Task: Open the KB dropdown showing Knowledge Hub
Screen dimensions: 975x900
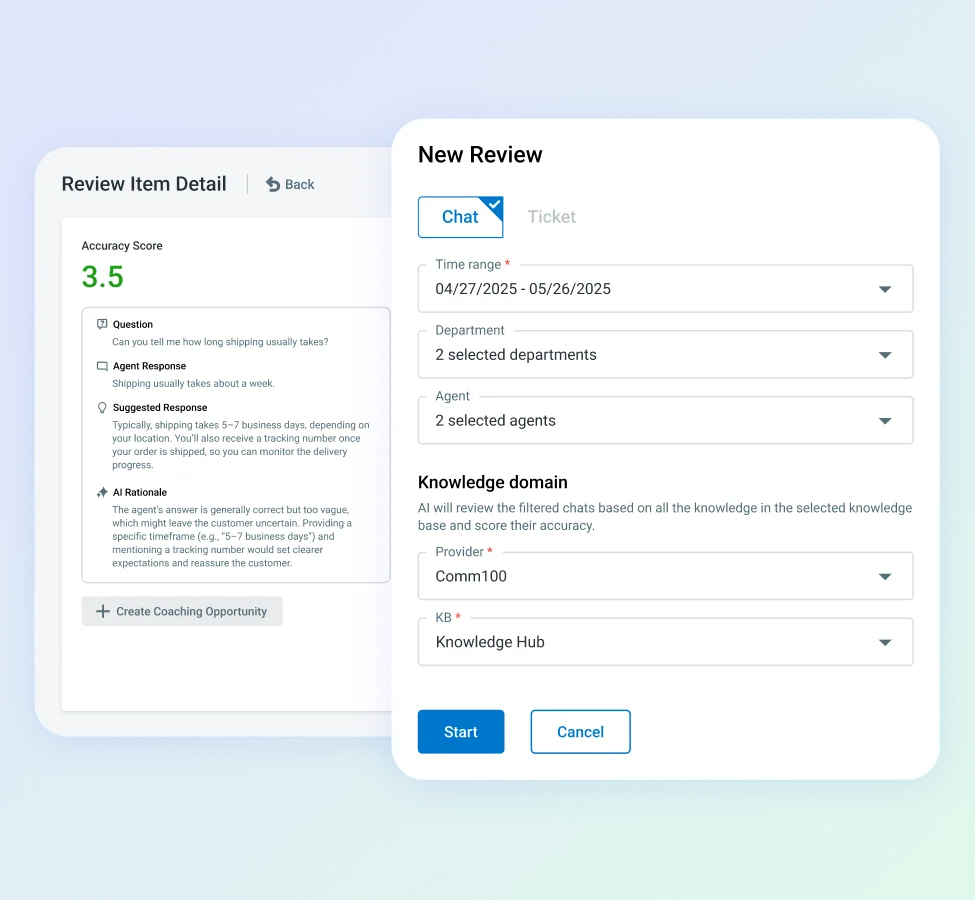Action: (884, 642)
